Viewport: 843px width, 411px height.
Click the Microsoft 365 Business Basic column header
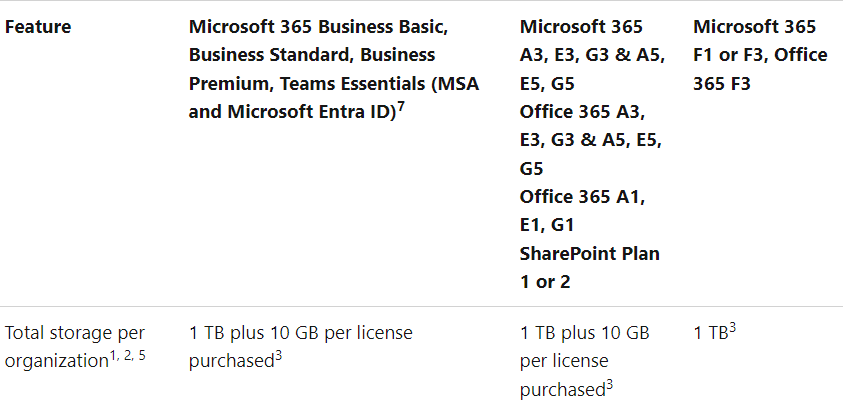point(334,69)
